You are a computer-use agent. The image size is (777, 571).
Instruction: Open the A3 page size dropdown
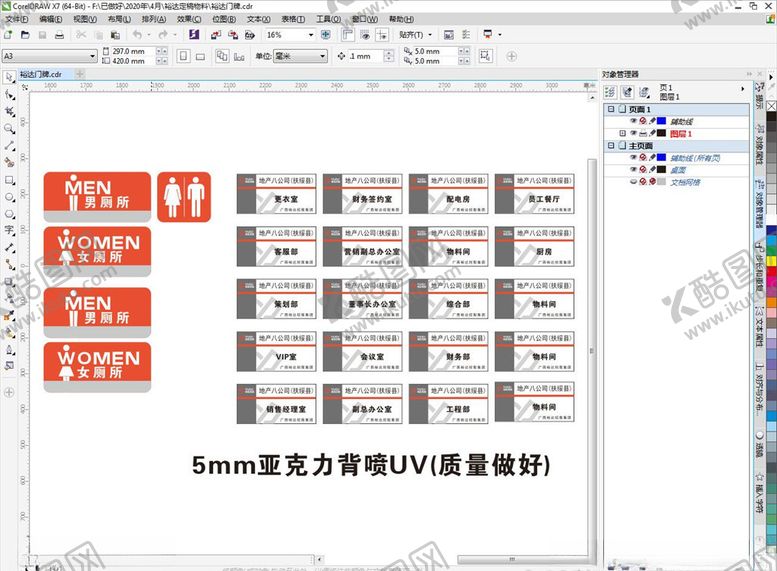[x=93, y=56]
